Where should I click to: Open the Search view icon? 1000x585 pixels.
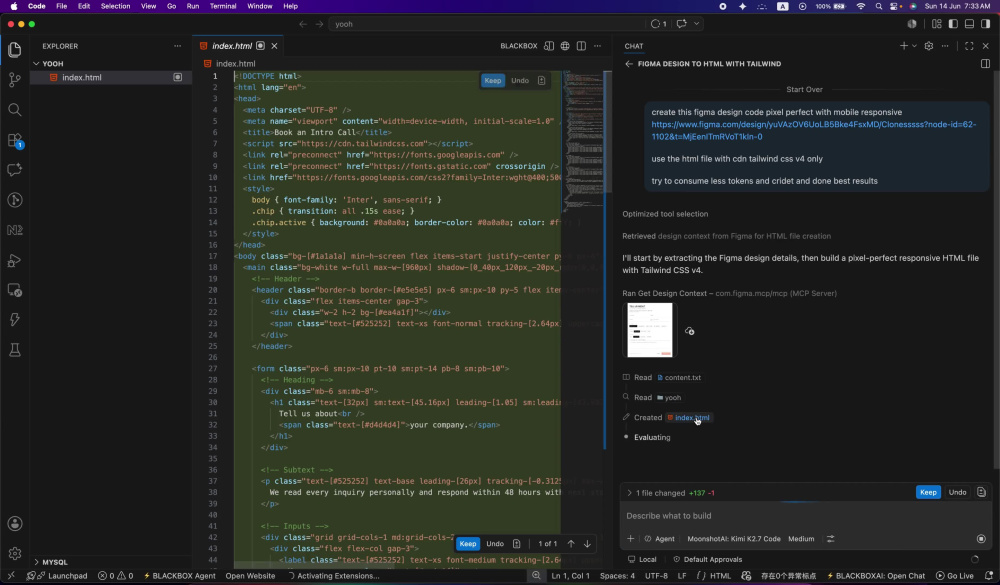[x=15, y=110]
